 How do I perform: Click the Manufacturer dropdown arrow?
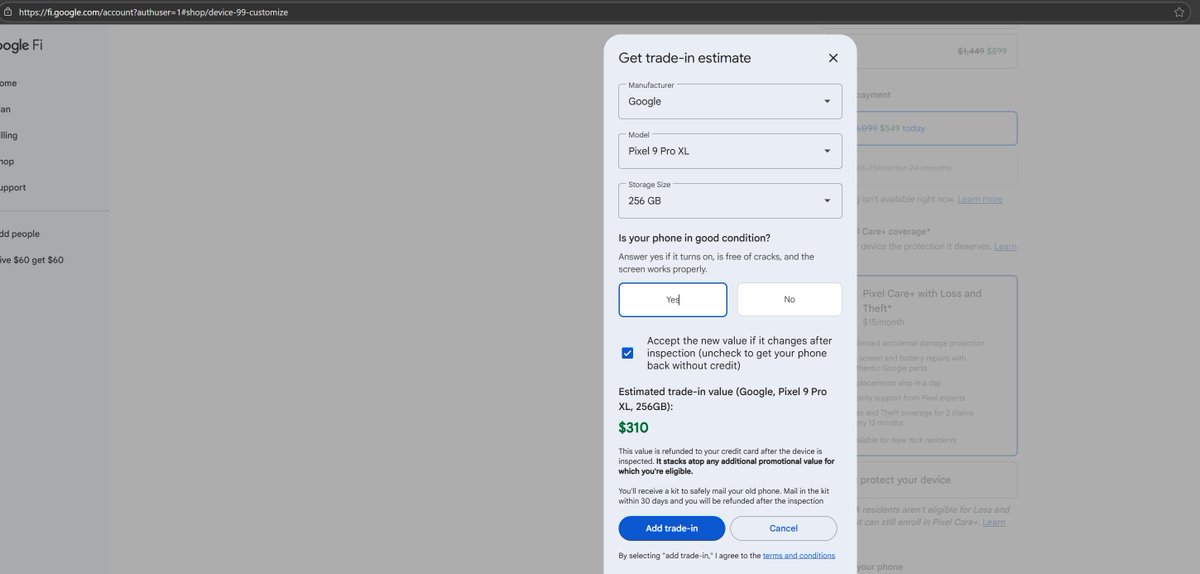coord(827,101)
